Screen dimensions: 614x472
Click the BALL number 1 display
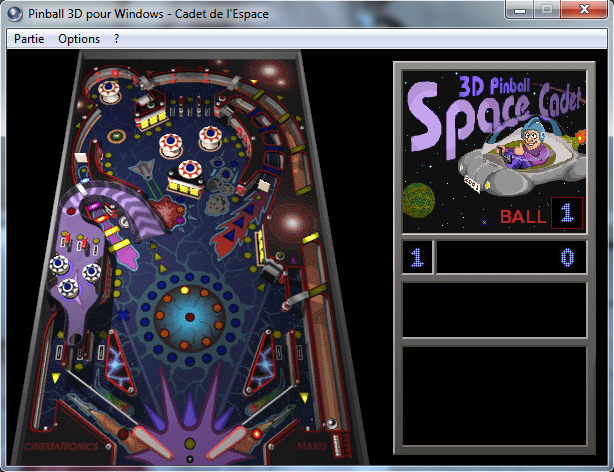point(567,213)
